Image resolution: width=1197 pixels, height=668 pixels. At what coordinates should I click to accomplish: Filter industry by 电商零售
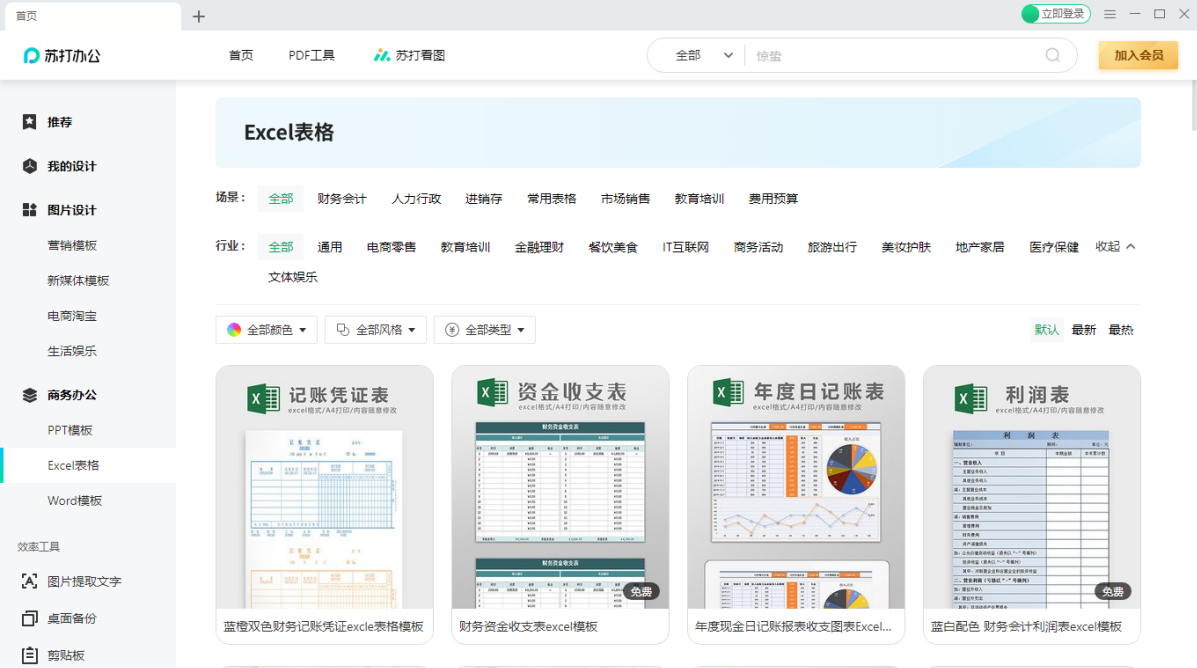pos(391,247)
